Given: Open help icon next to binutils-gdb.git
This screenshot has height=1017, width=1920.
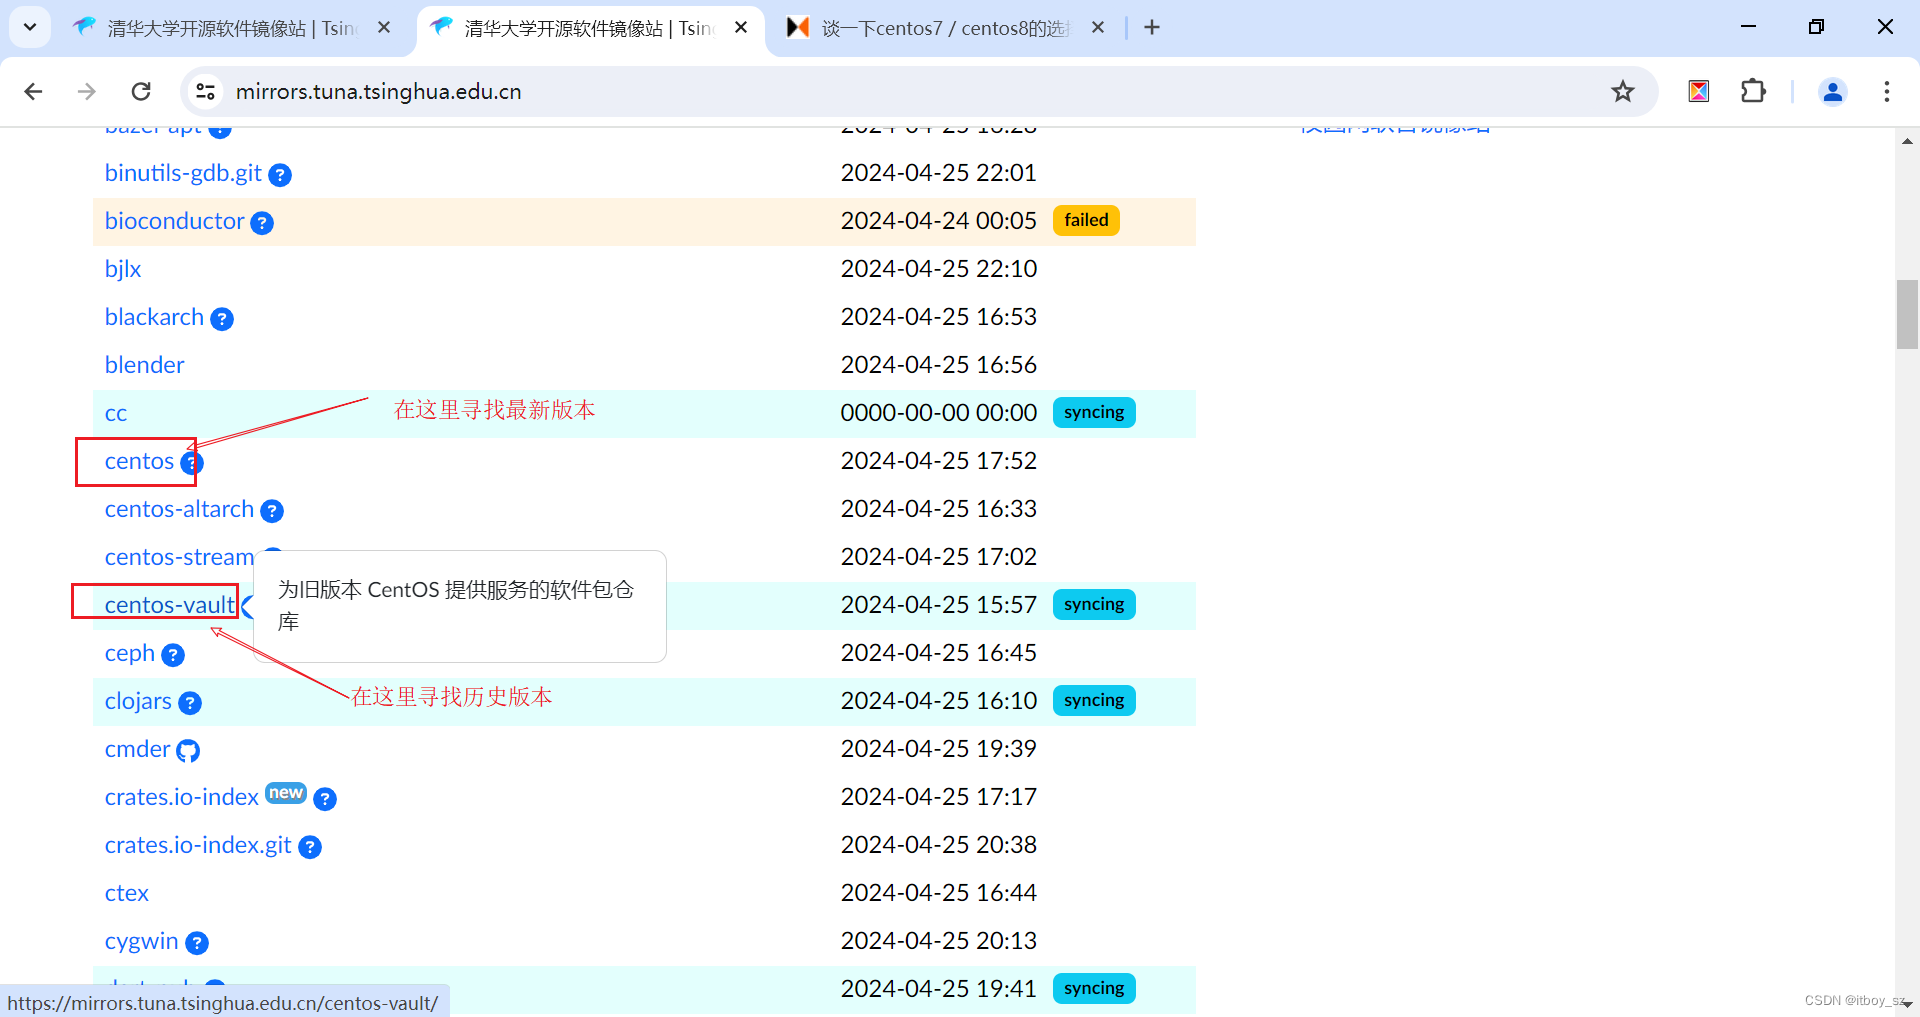Looking at the screenshot, I should pos(280,175).
